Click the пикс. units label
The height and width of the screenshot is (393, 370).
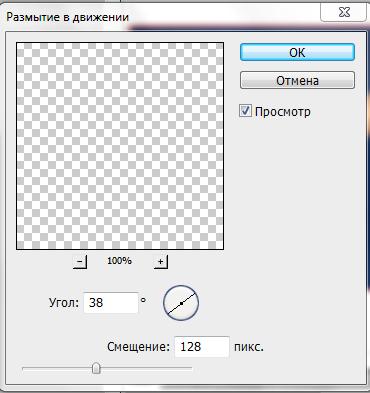249,347
